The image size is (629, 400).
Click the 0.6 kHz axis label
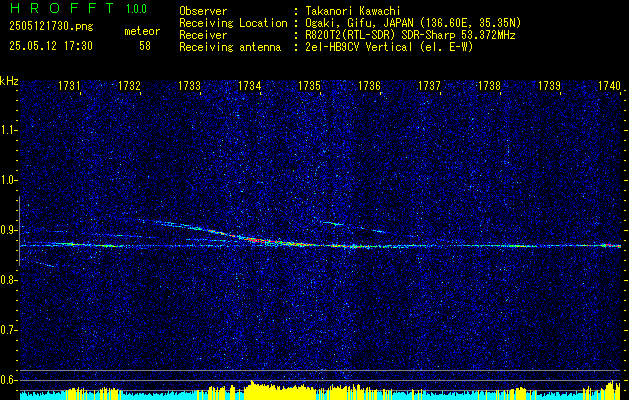click(x=9, y=380)
